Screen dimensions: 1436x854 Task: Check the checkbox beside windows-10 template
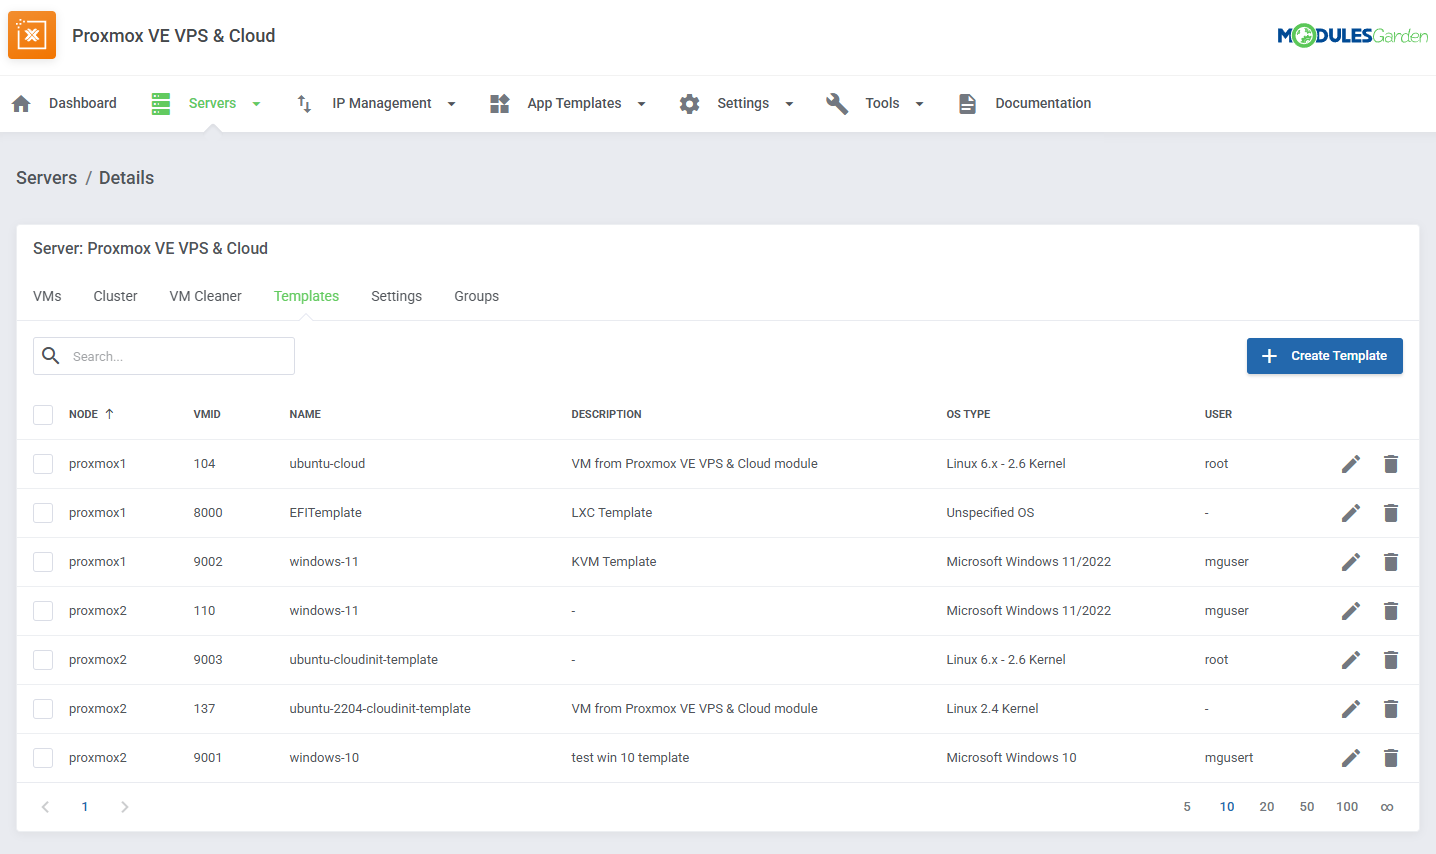tap(43, 757)
